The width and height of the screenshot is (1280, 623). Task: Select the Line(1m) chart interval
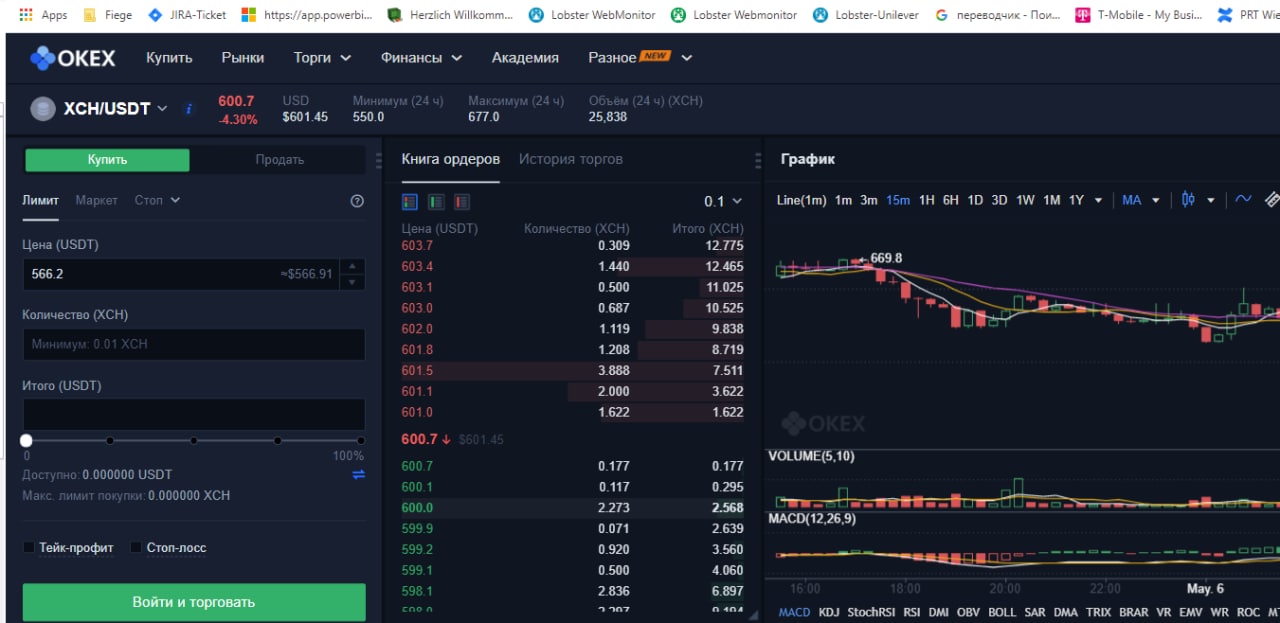801,200
